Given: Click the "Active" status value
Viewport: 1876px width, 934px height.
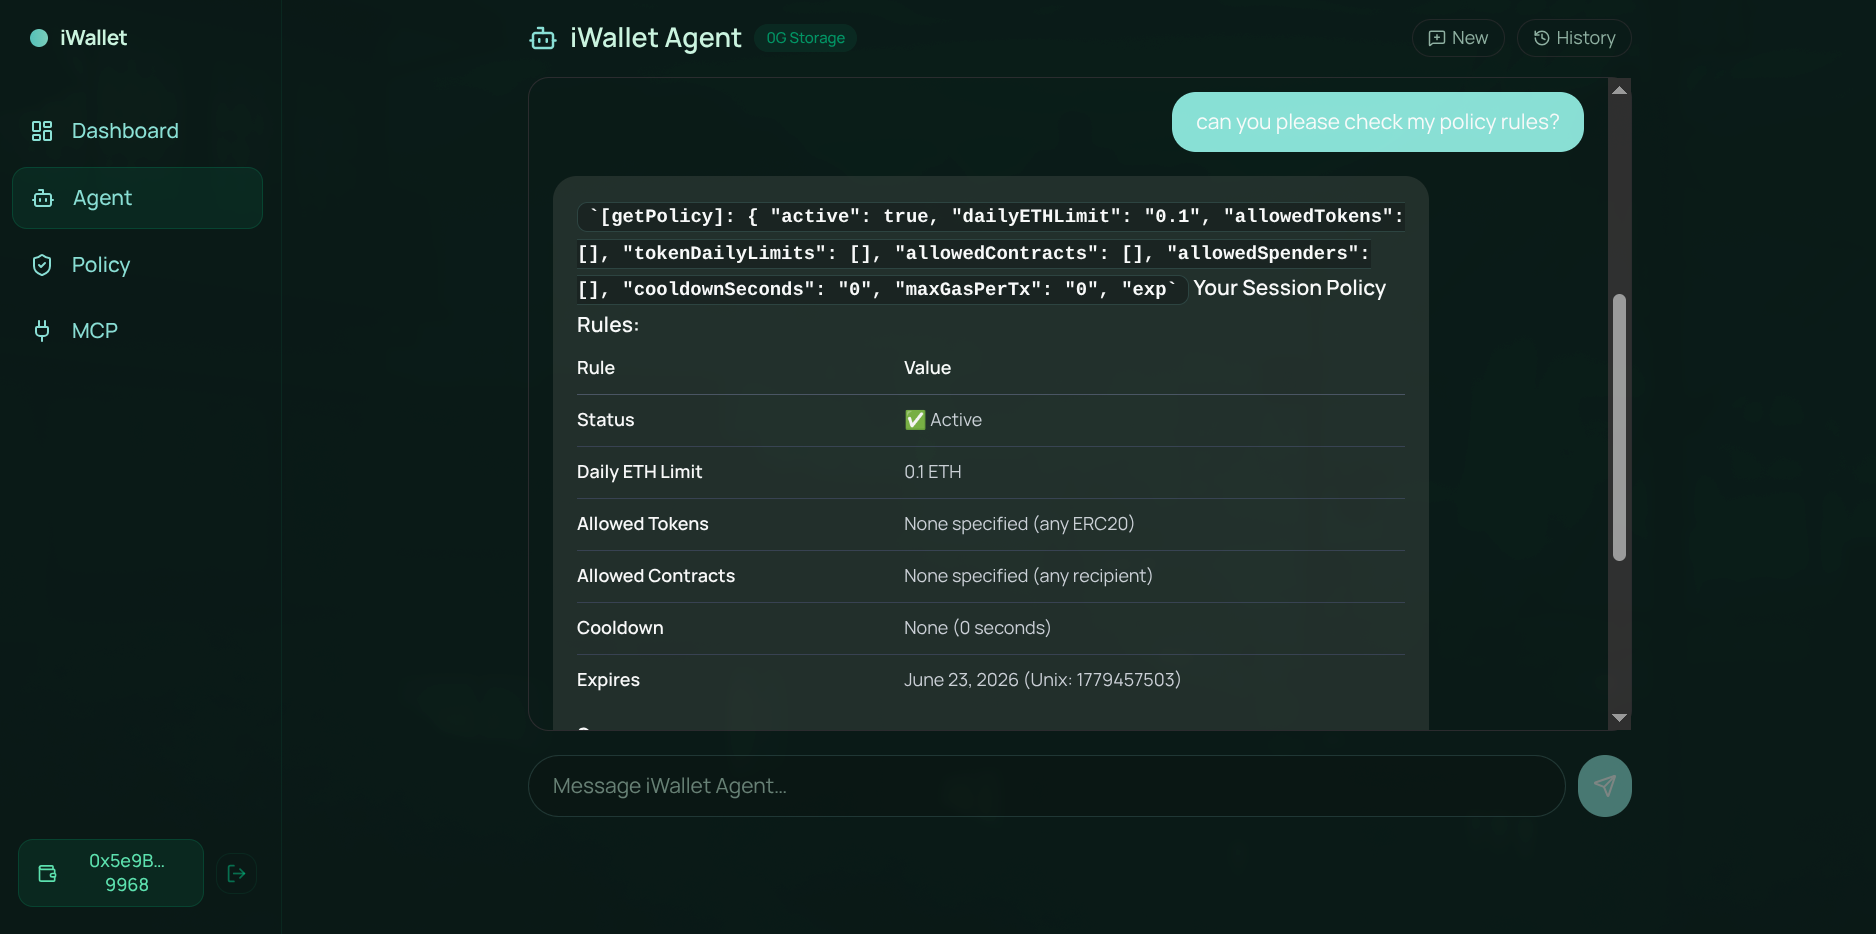Looking at the screenshot, I should 943,420.
